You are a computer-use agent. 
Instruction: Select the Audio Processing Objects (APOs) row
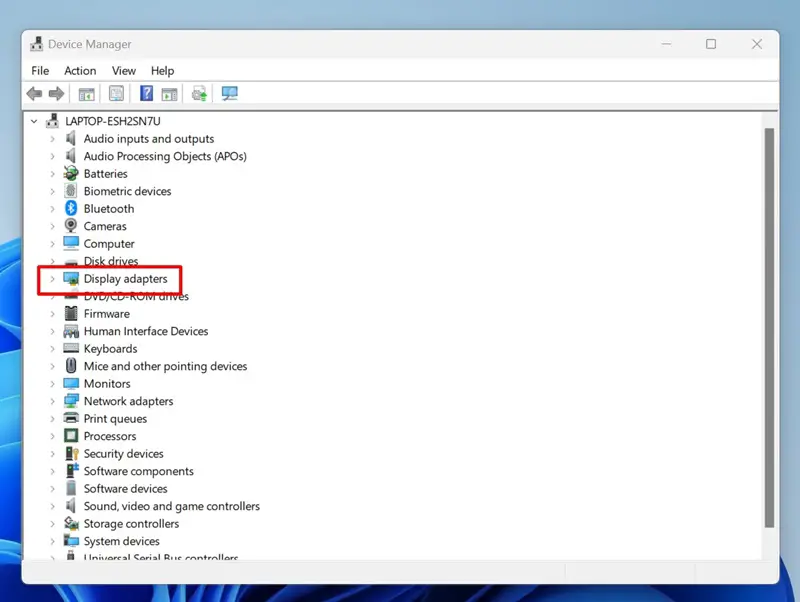165,156
